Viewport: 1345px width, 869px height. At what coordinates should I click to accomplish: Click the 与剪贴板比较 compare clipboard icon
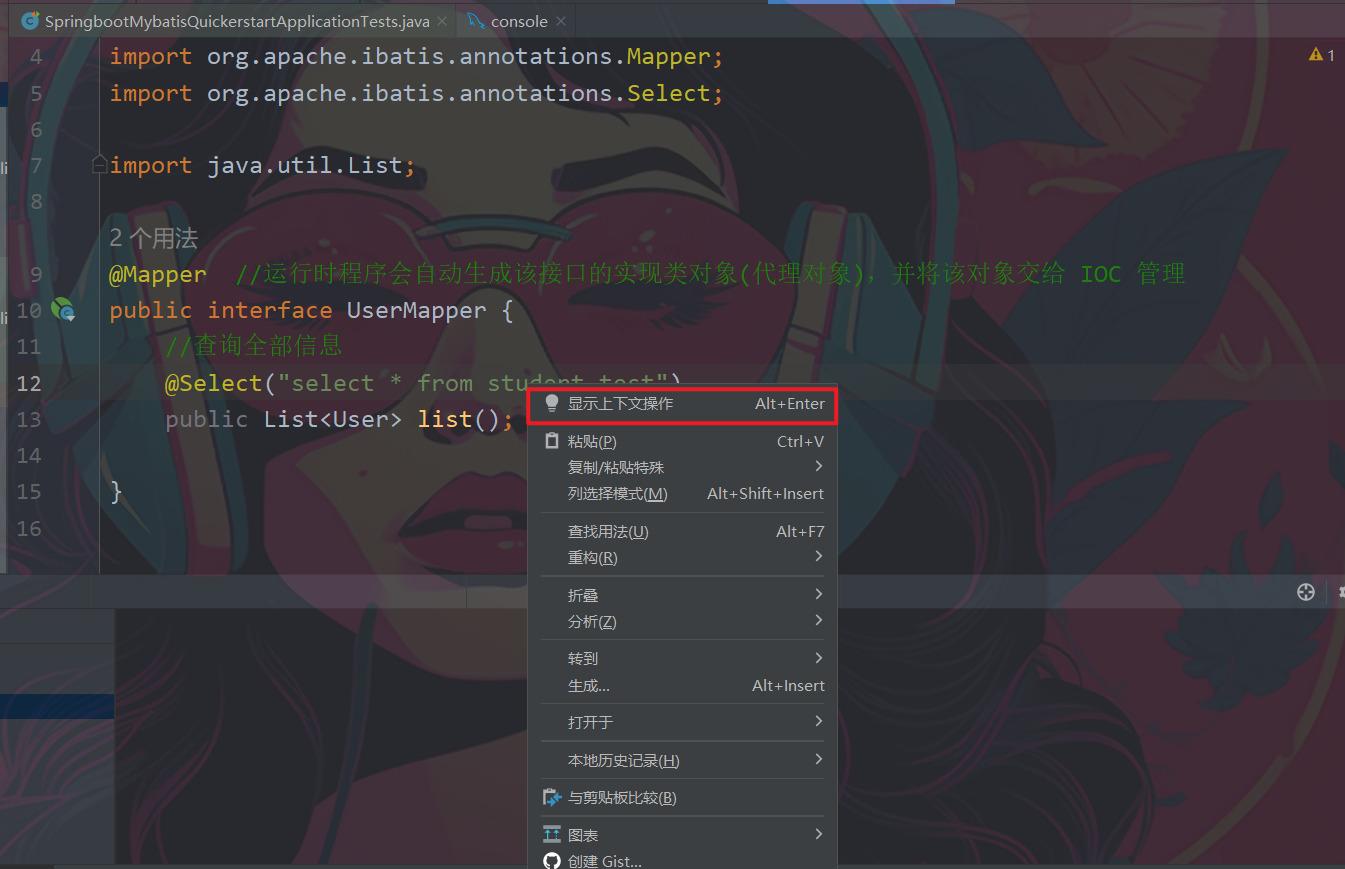(552, 797)
